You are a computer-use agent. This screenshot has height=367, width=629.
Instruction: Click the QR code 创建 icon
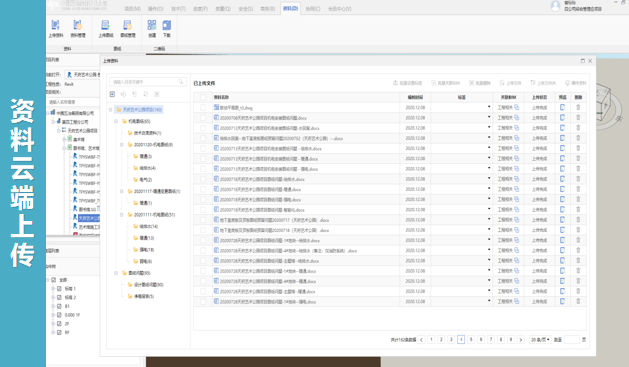click(x=152, y=28)
